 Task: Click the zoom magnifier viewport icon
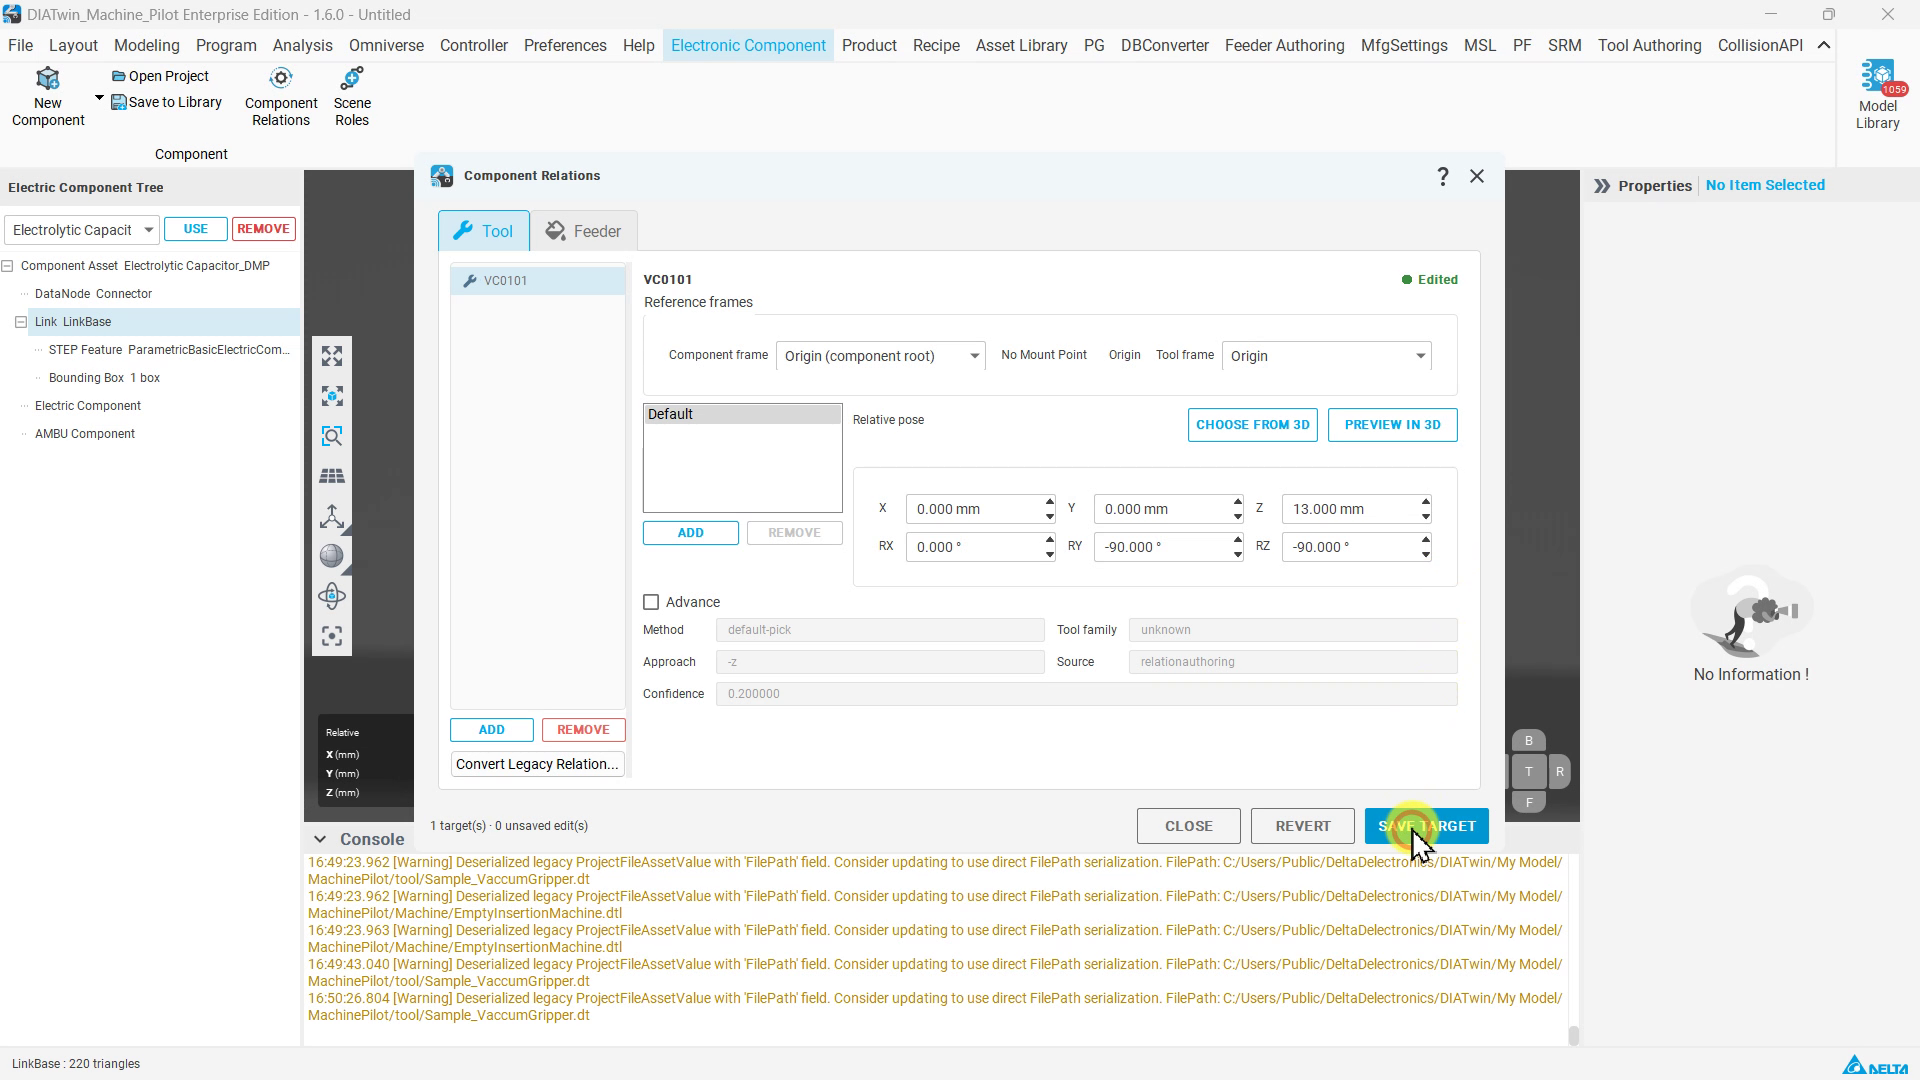click(332, 436)
